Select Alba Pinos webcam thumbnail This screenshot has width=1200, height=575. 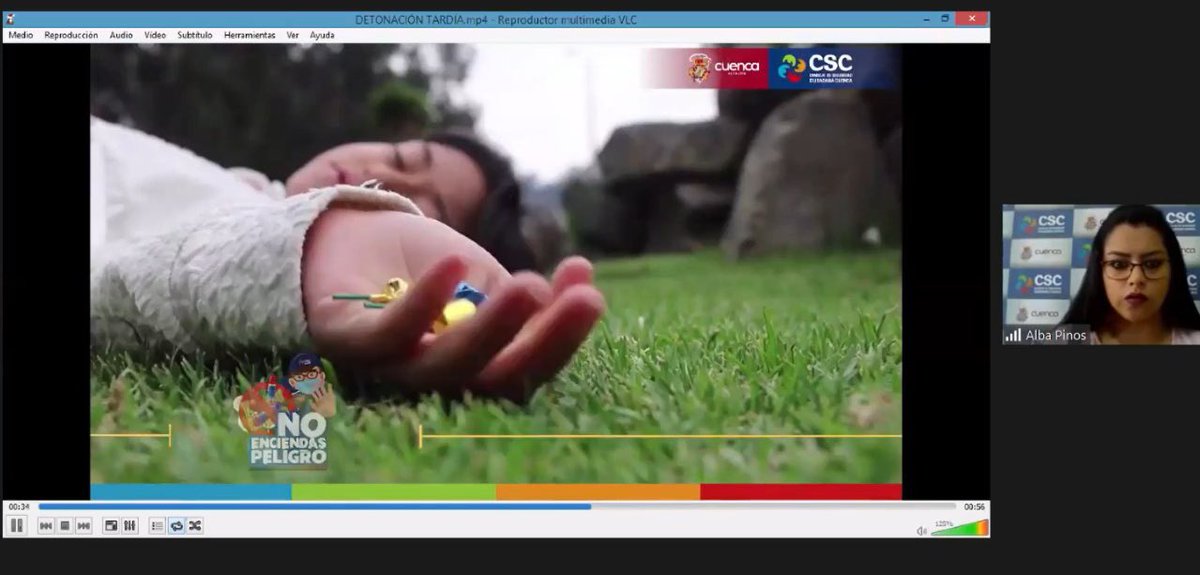click(x=1101, y=274)
